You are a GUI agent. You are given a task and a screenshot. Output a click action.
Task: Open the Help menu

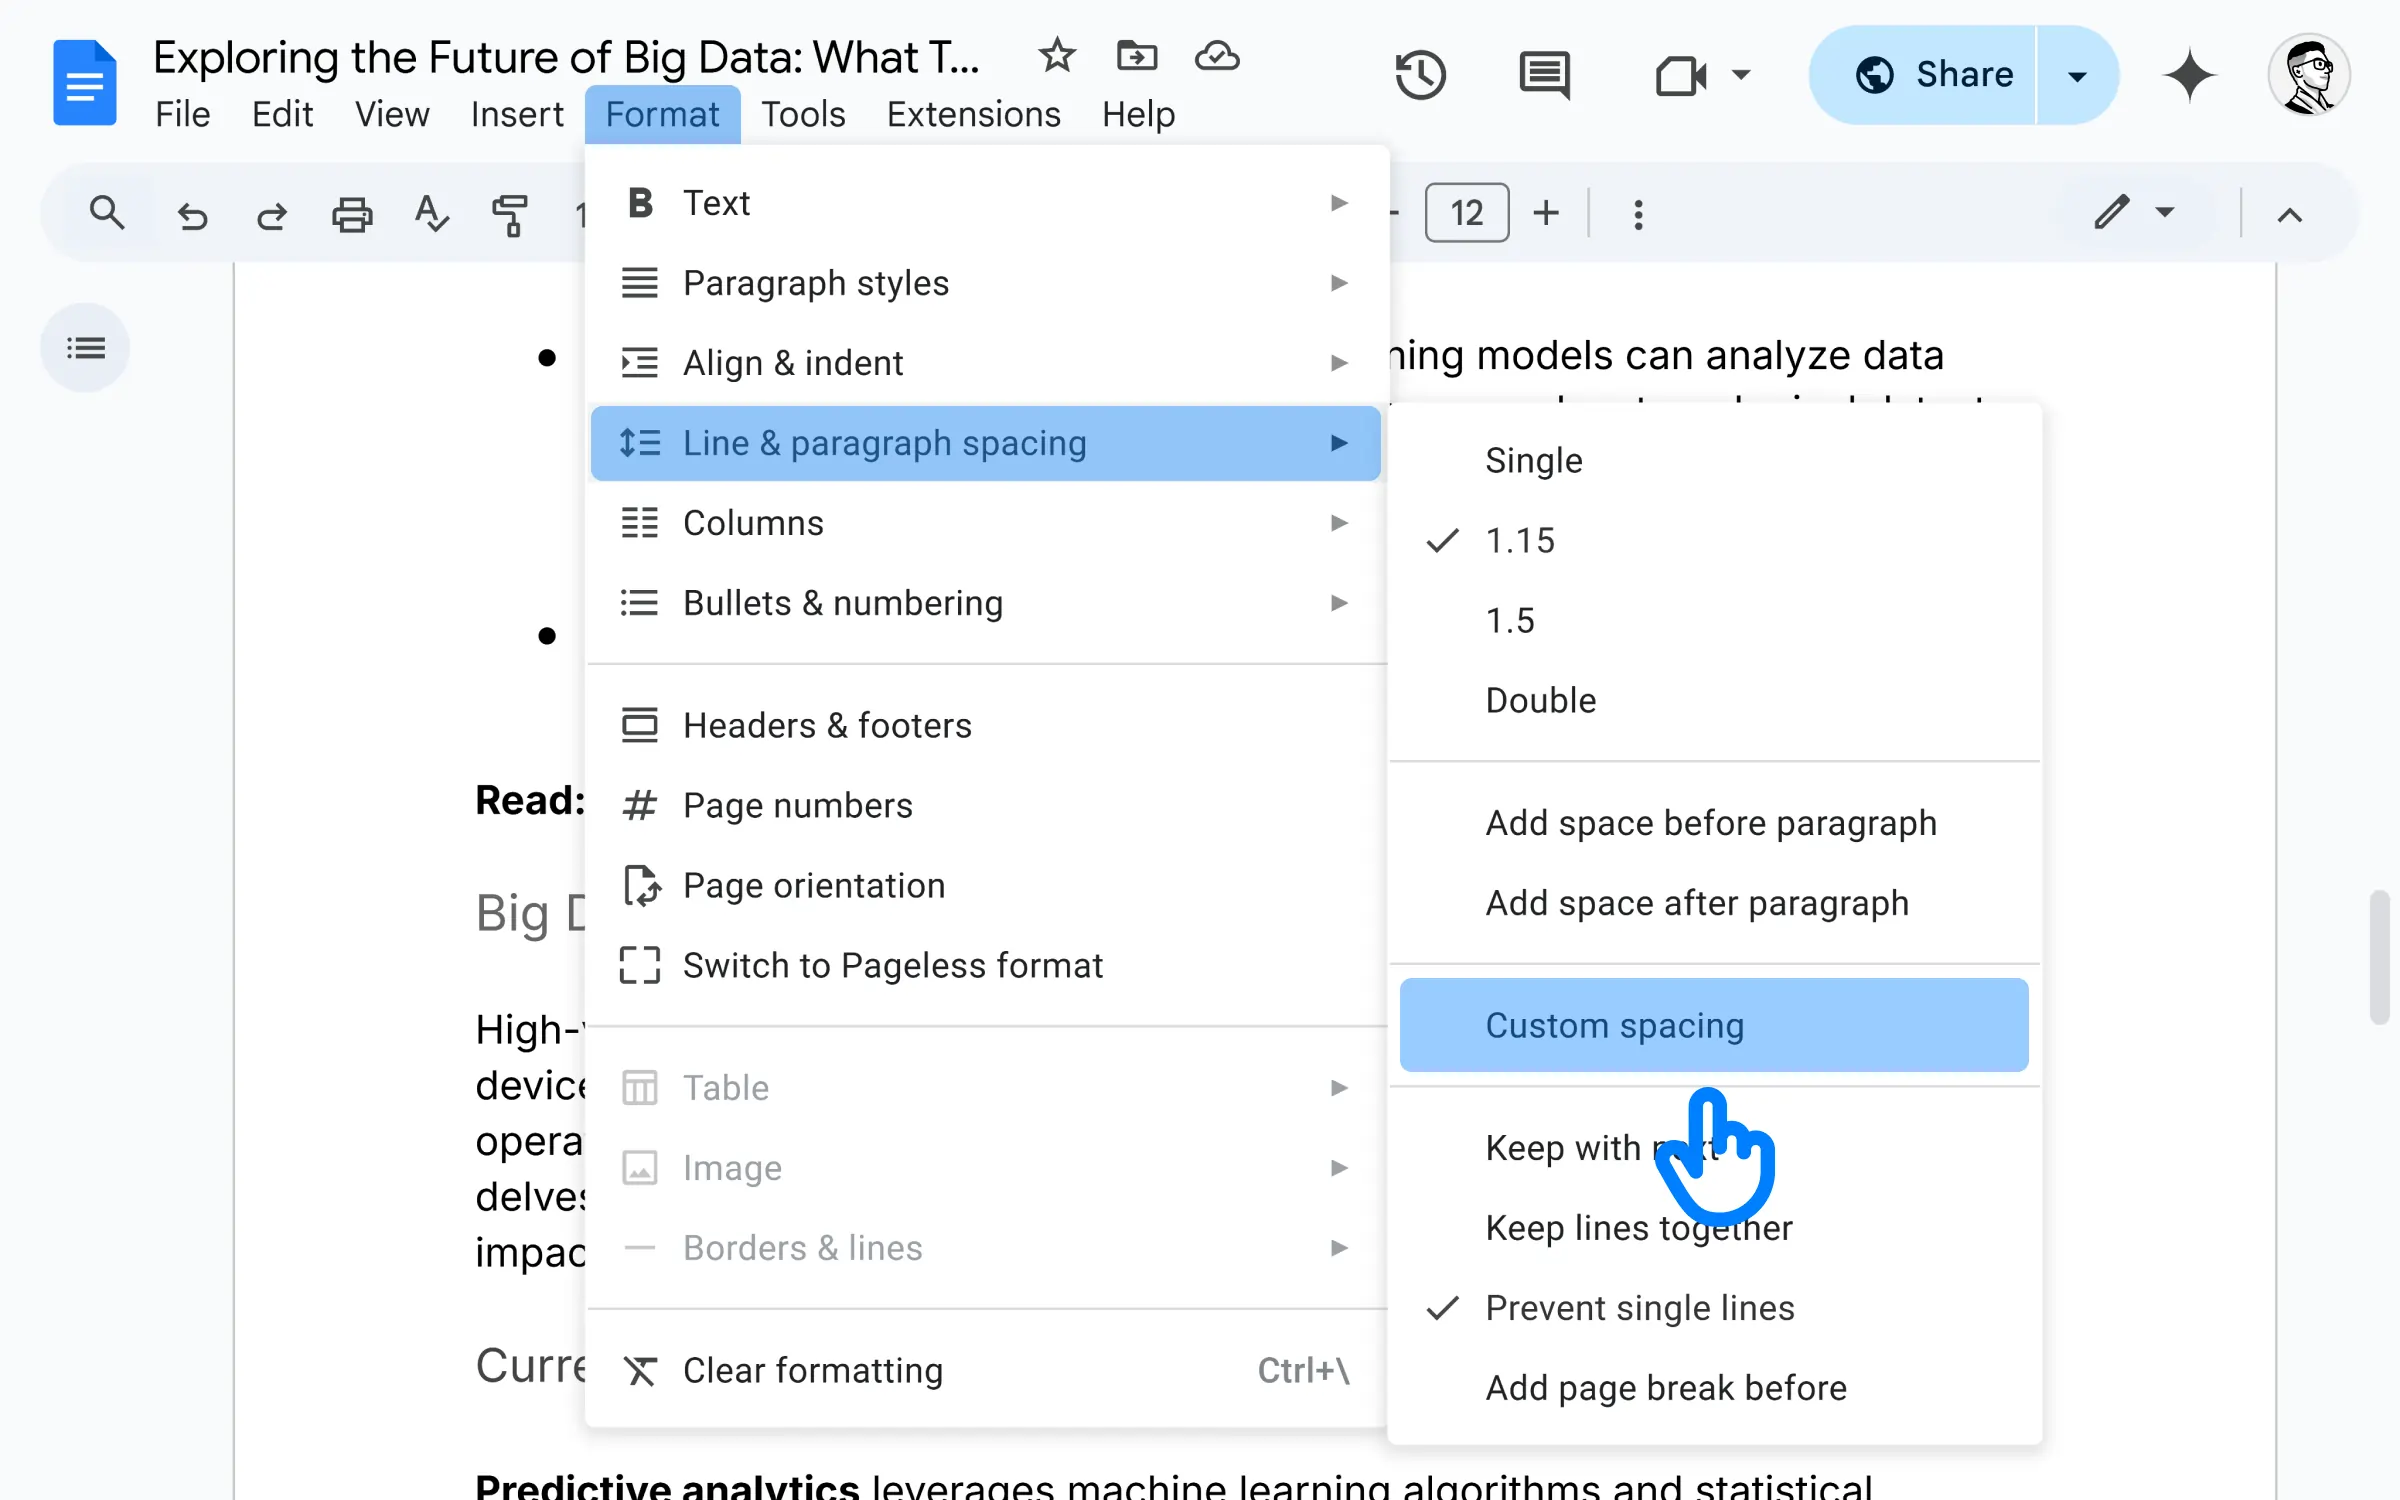tap(1138, 115)
